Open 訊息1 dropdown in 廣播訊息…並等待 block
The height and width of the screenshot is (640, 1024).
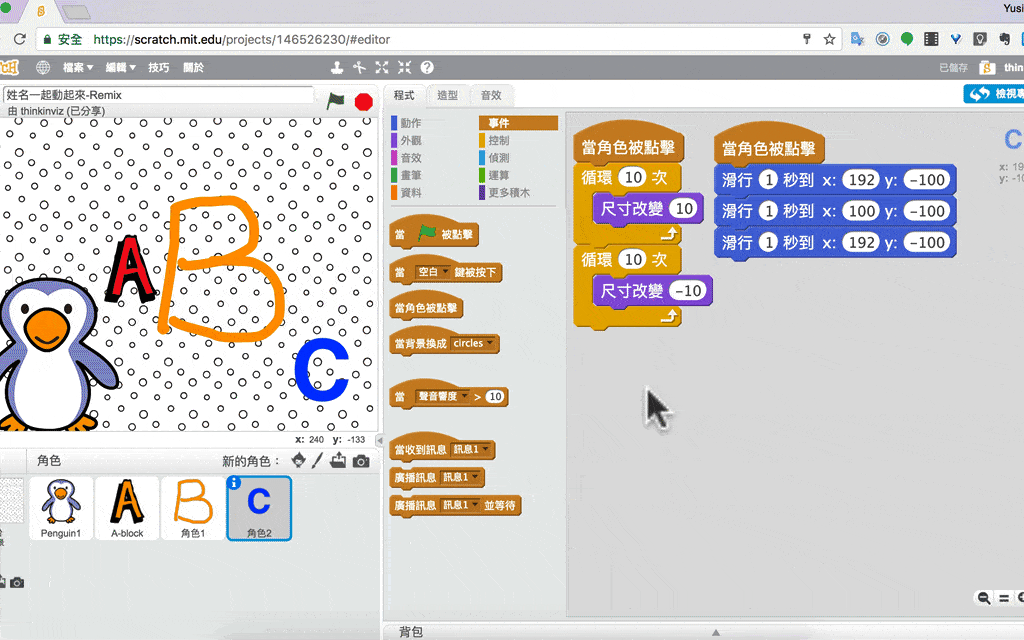click(x=460, y=505)
